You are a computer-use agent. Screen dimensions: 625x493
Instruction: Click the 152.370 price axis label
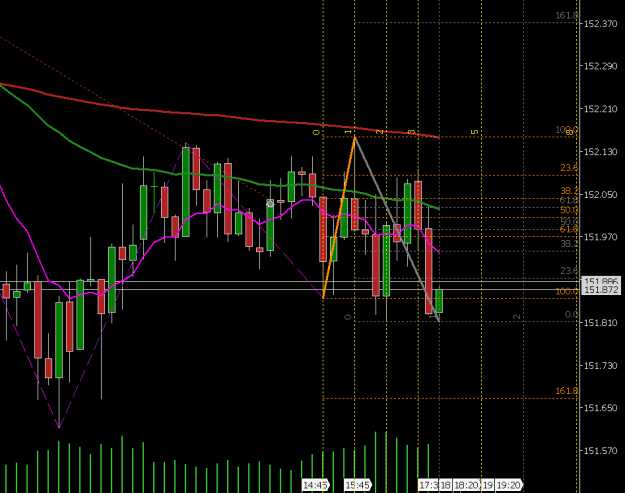point(600,24)
